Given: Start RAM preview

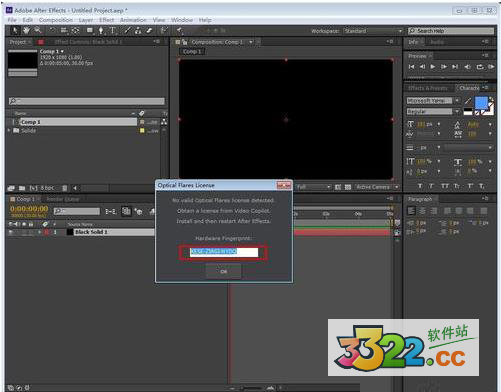Looking at the screenshot, I should pos(491,67).
